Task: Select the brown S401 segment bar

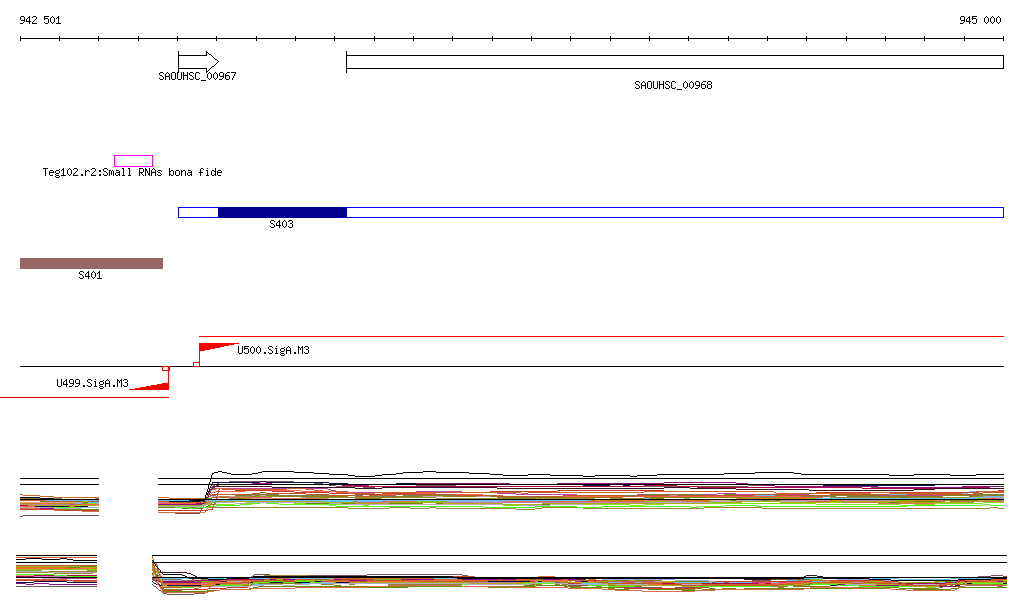Action: pos(91,264)
